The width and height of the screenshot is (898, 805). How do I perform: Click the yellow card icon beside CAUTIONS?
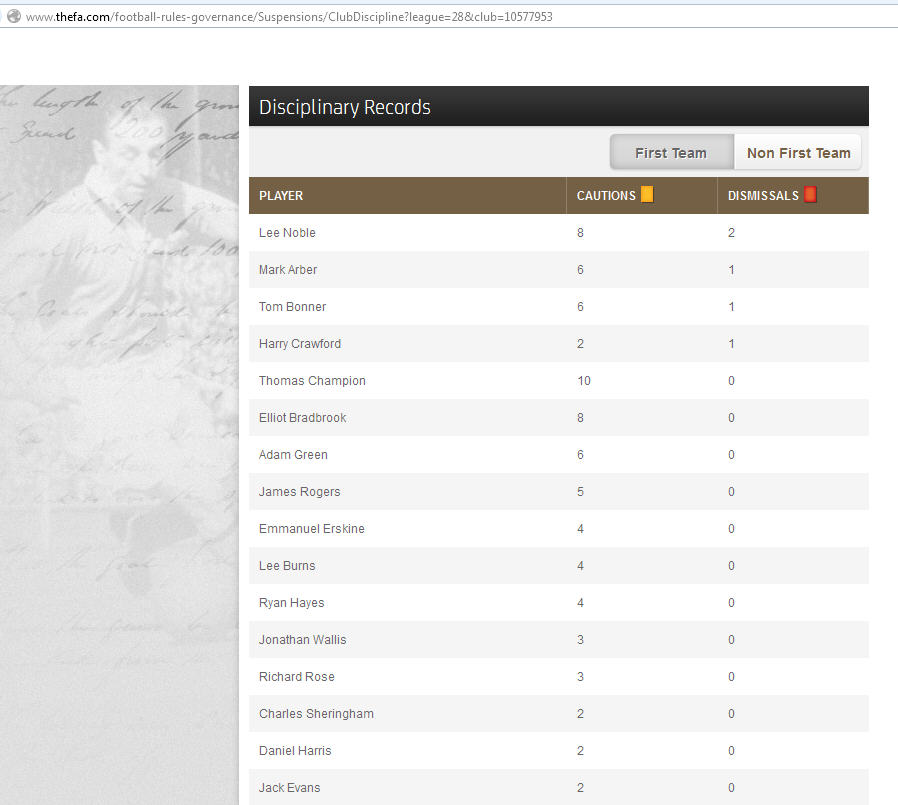click(x=647, y=195)
